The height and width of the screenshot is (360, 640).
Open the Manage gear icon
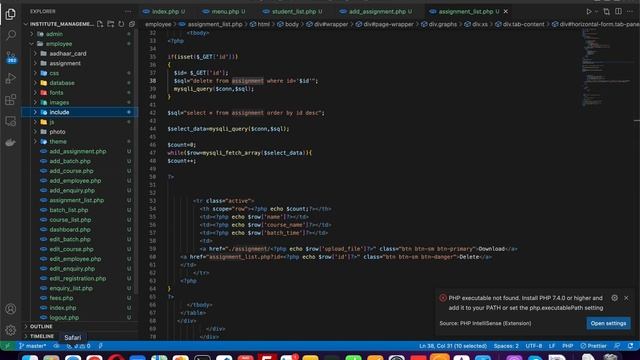[11, 330]
